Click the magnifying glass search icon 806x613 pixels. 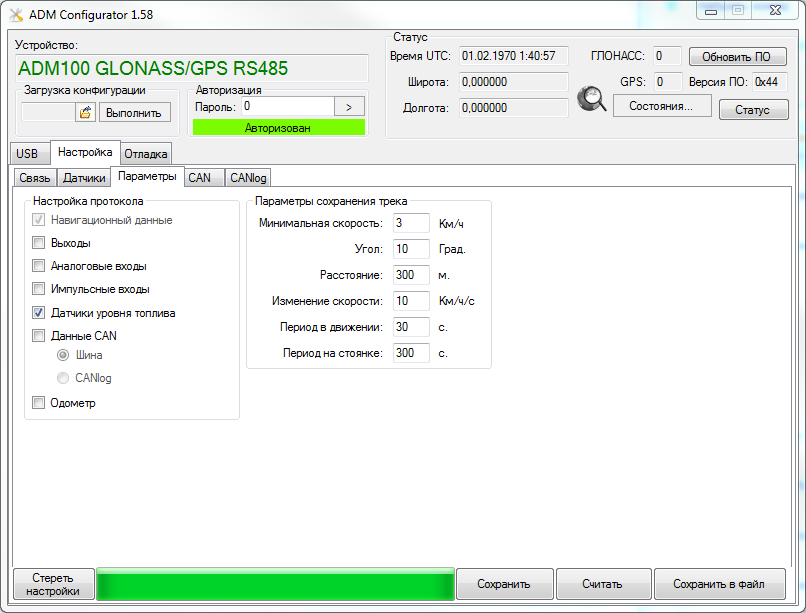[x=591, y=99]
